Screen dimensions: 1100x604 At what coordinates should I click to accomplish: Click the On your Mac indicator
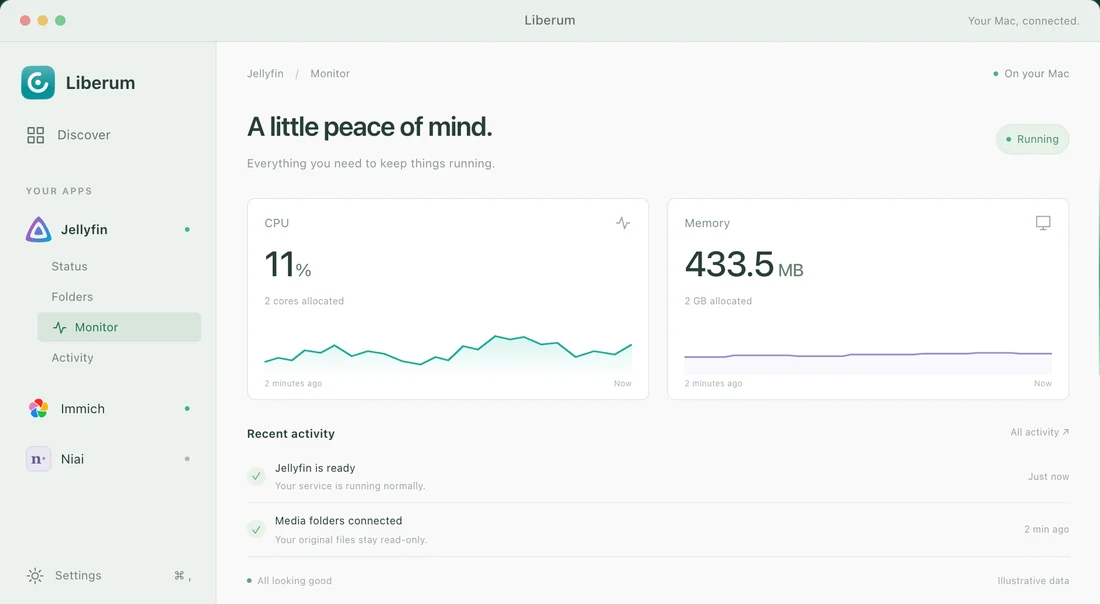coord(1031,74)
